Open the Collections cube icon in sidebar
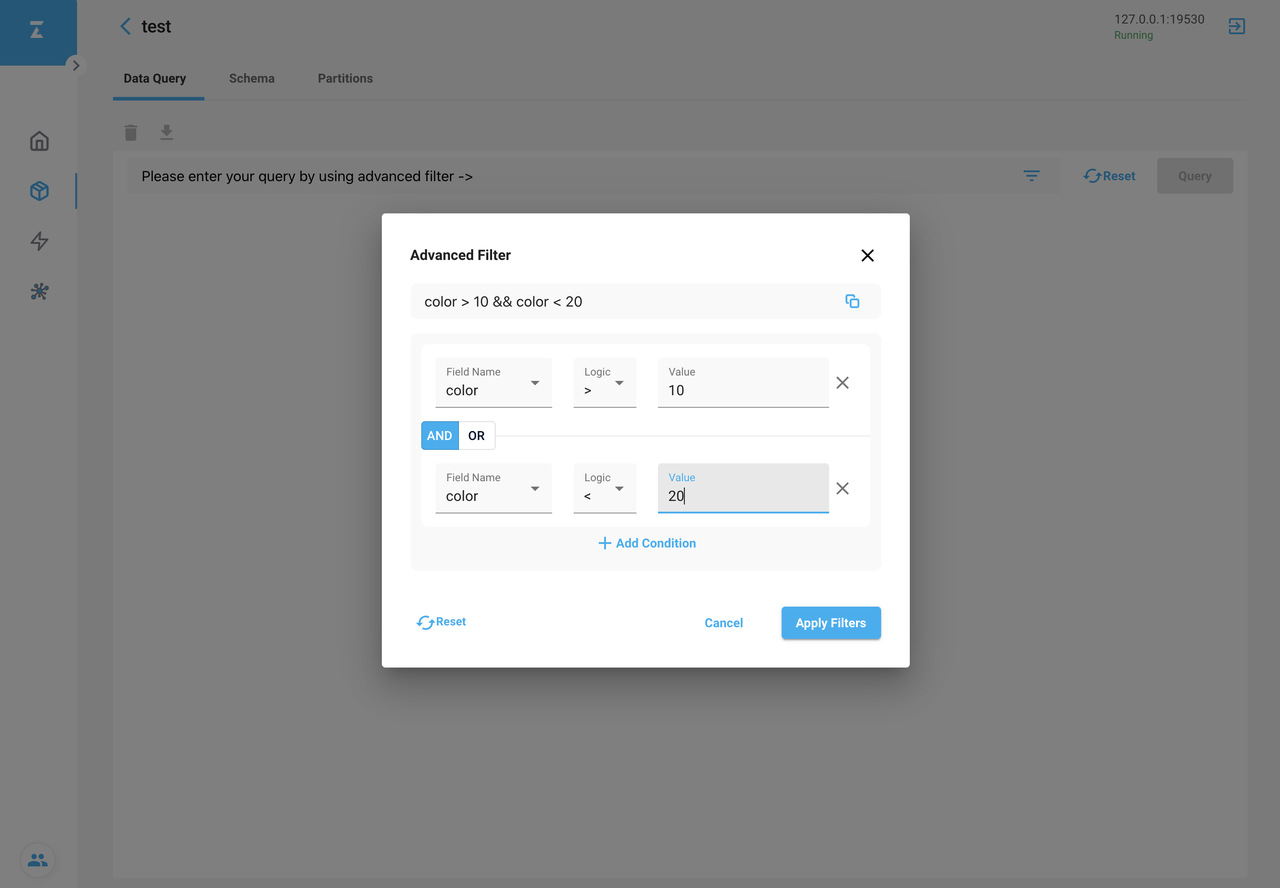This screenshot has width=1280, height=888. click(x=39, y=191)
